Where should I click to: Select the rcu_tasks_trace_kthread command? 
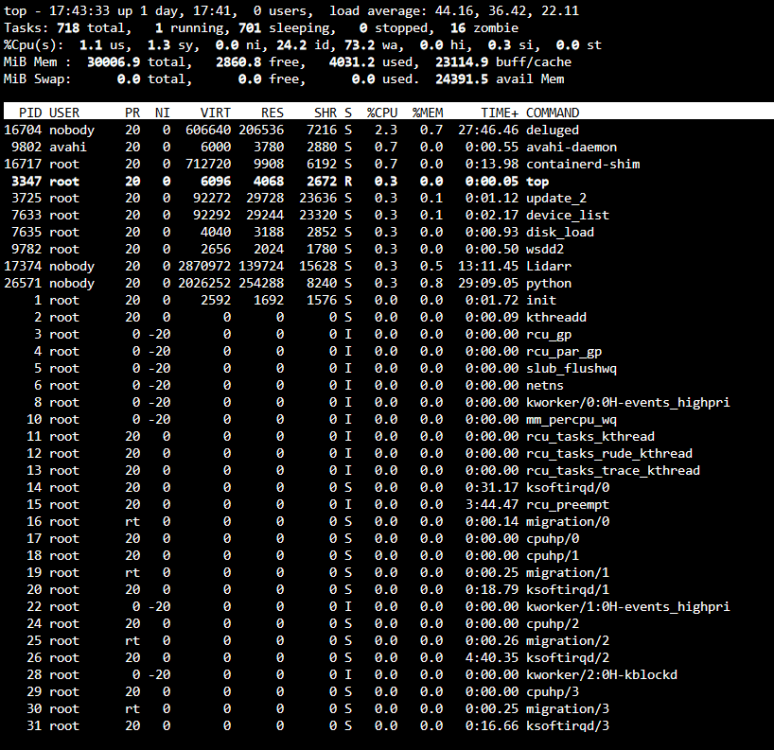coord(613,471)
